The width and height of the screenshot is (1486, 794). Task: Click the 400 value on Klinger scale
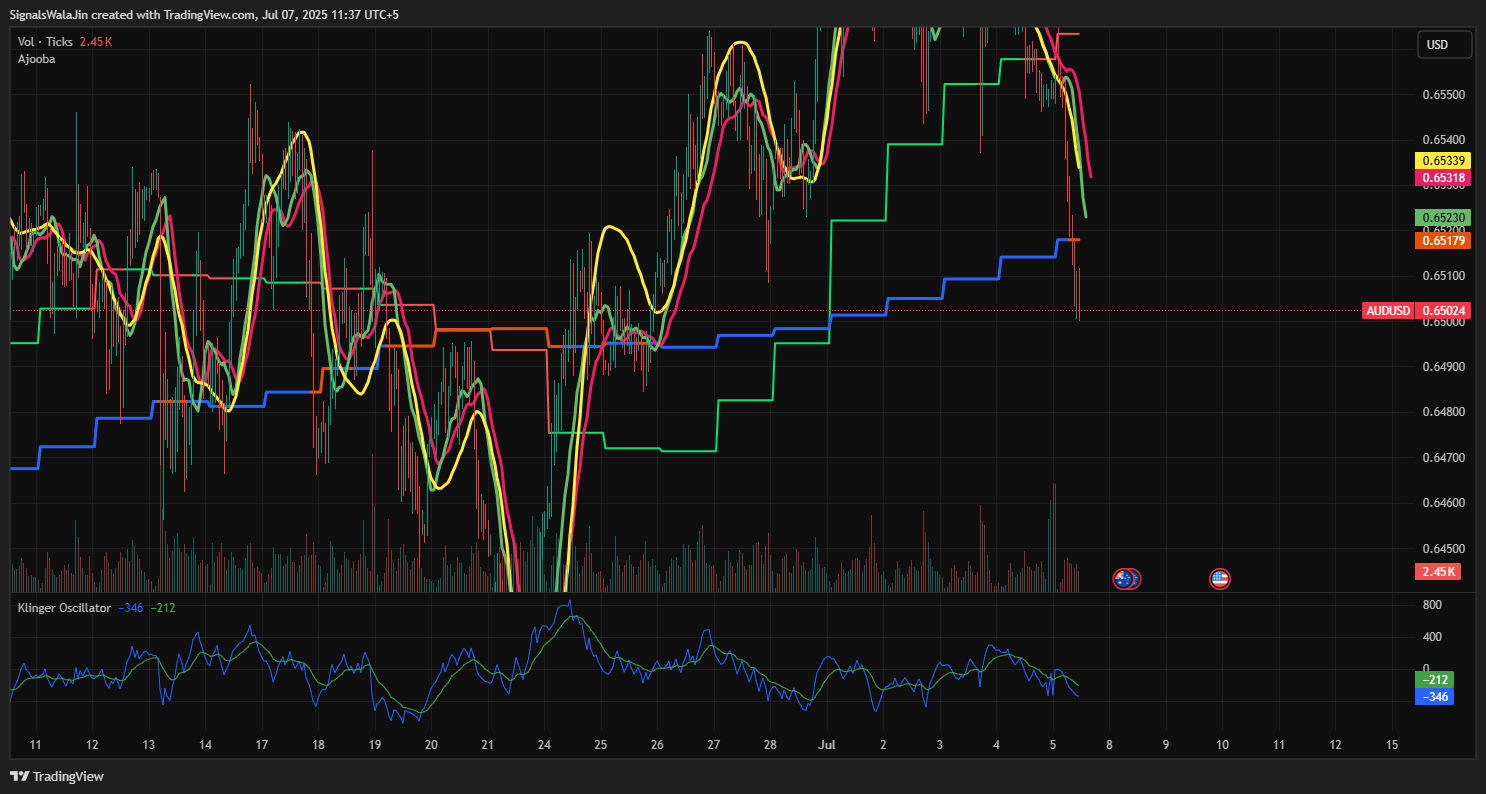point(1432,637)
